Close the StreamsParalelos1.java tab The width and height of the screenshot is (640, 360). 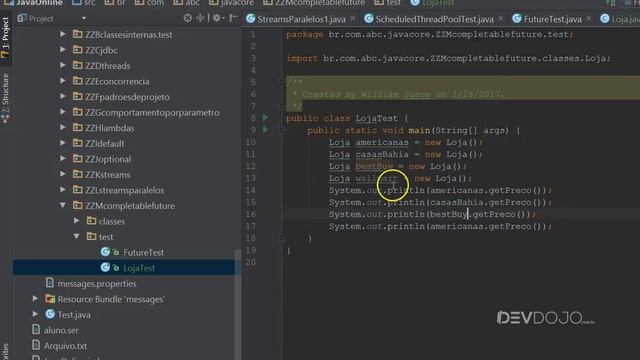point(353,18)
